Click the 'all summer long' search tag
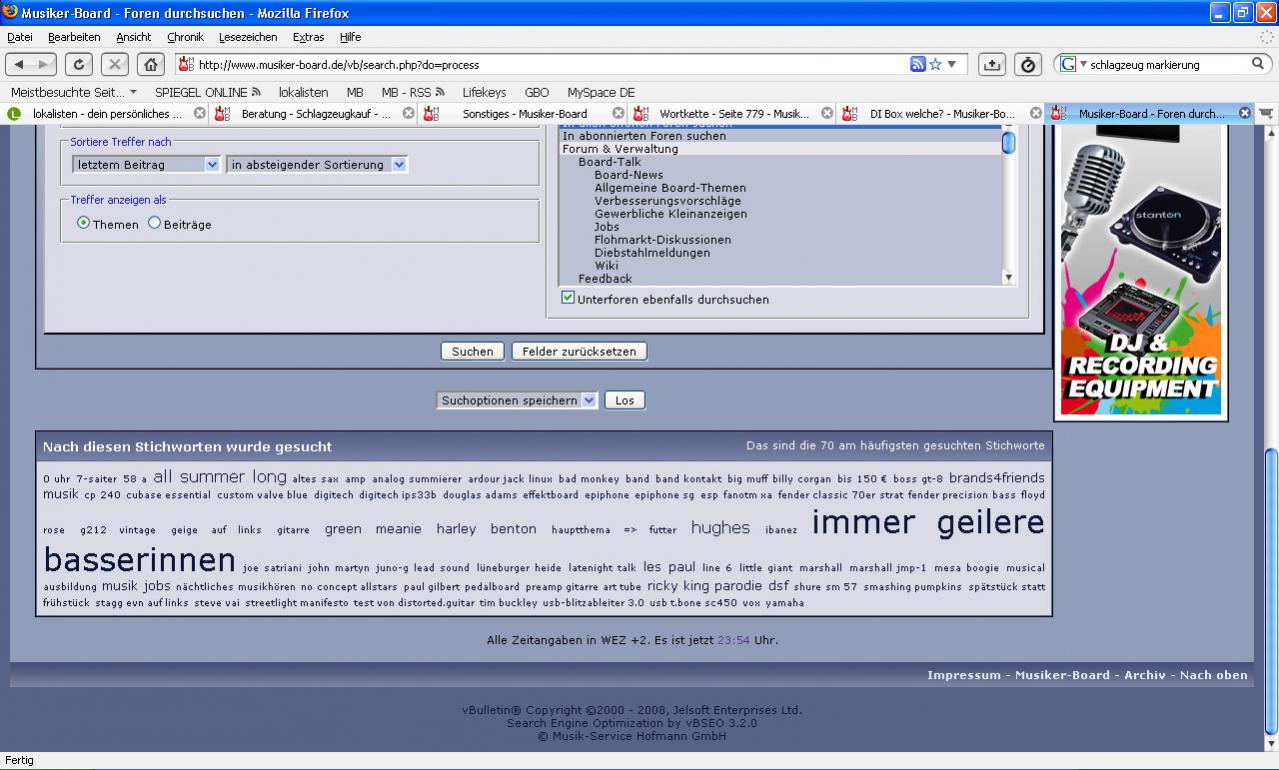 click(220, 477)
